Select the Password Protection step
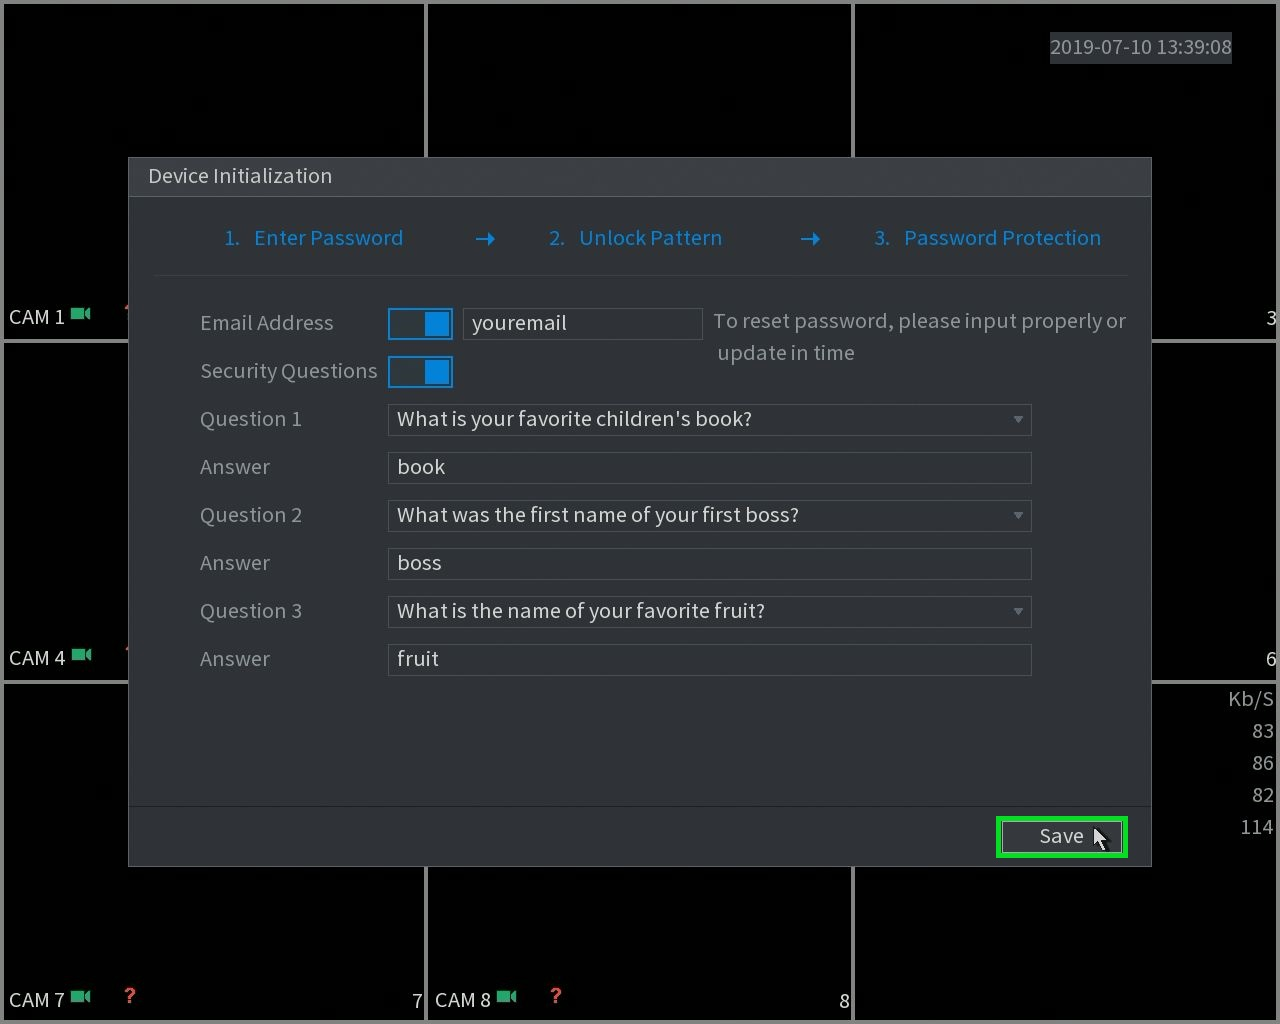1280x1024 pixels. pos(987,238)
